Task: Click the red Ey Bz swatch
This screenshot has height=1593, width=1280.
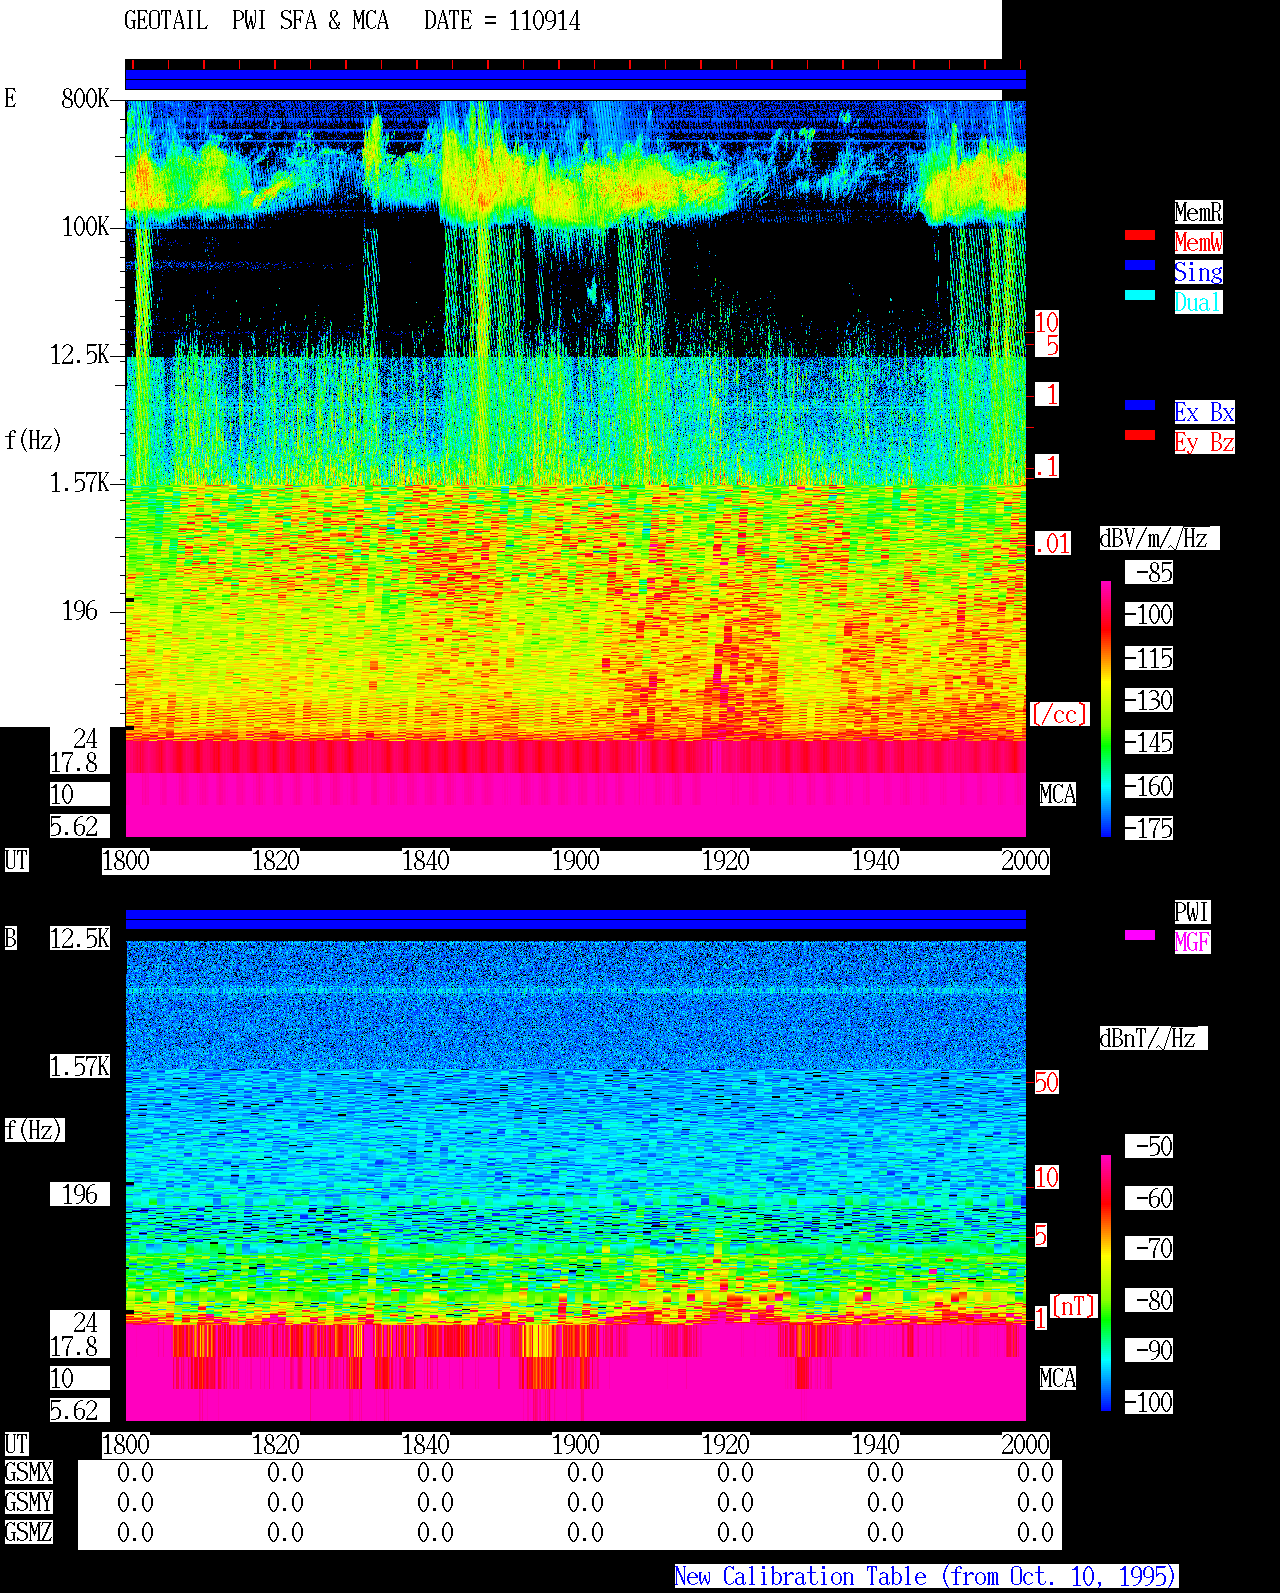Action: coord(1140,435)
